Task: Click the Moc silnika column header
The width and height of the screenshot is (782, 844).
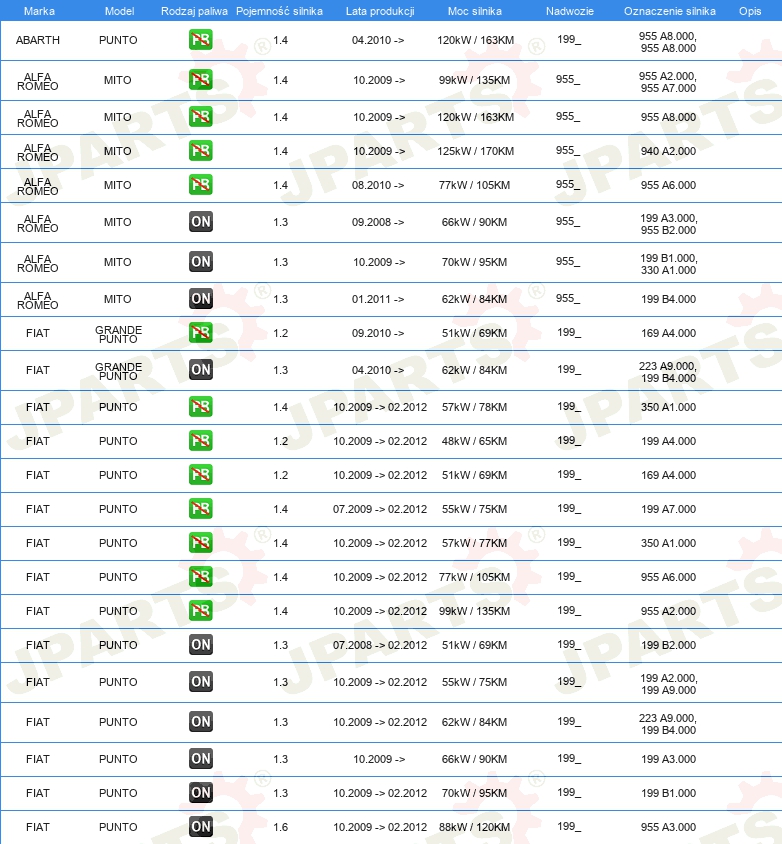Action: 475,11
